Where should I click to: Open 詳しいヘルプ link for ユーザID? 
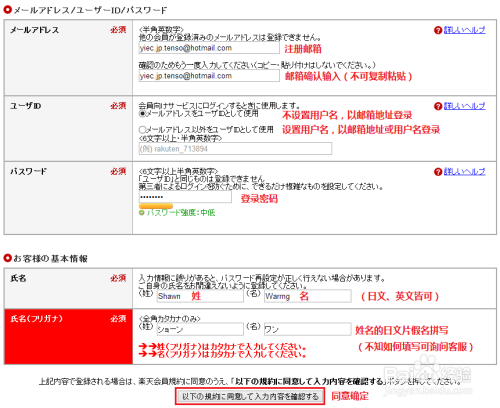pos(464,106)
